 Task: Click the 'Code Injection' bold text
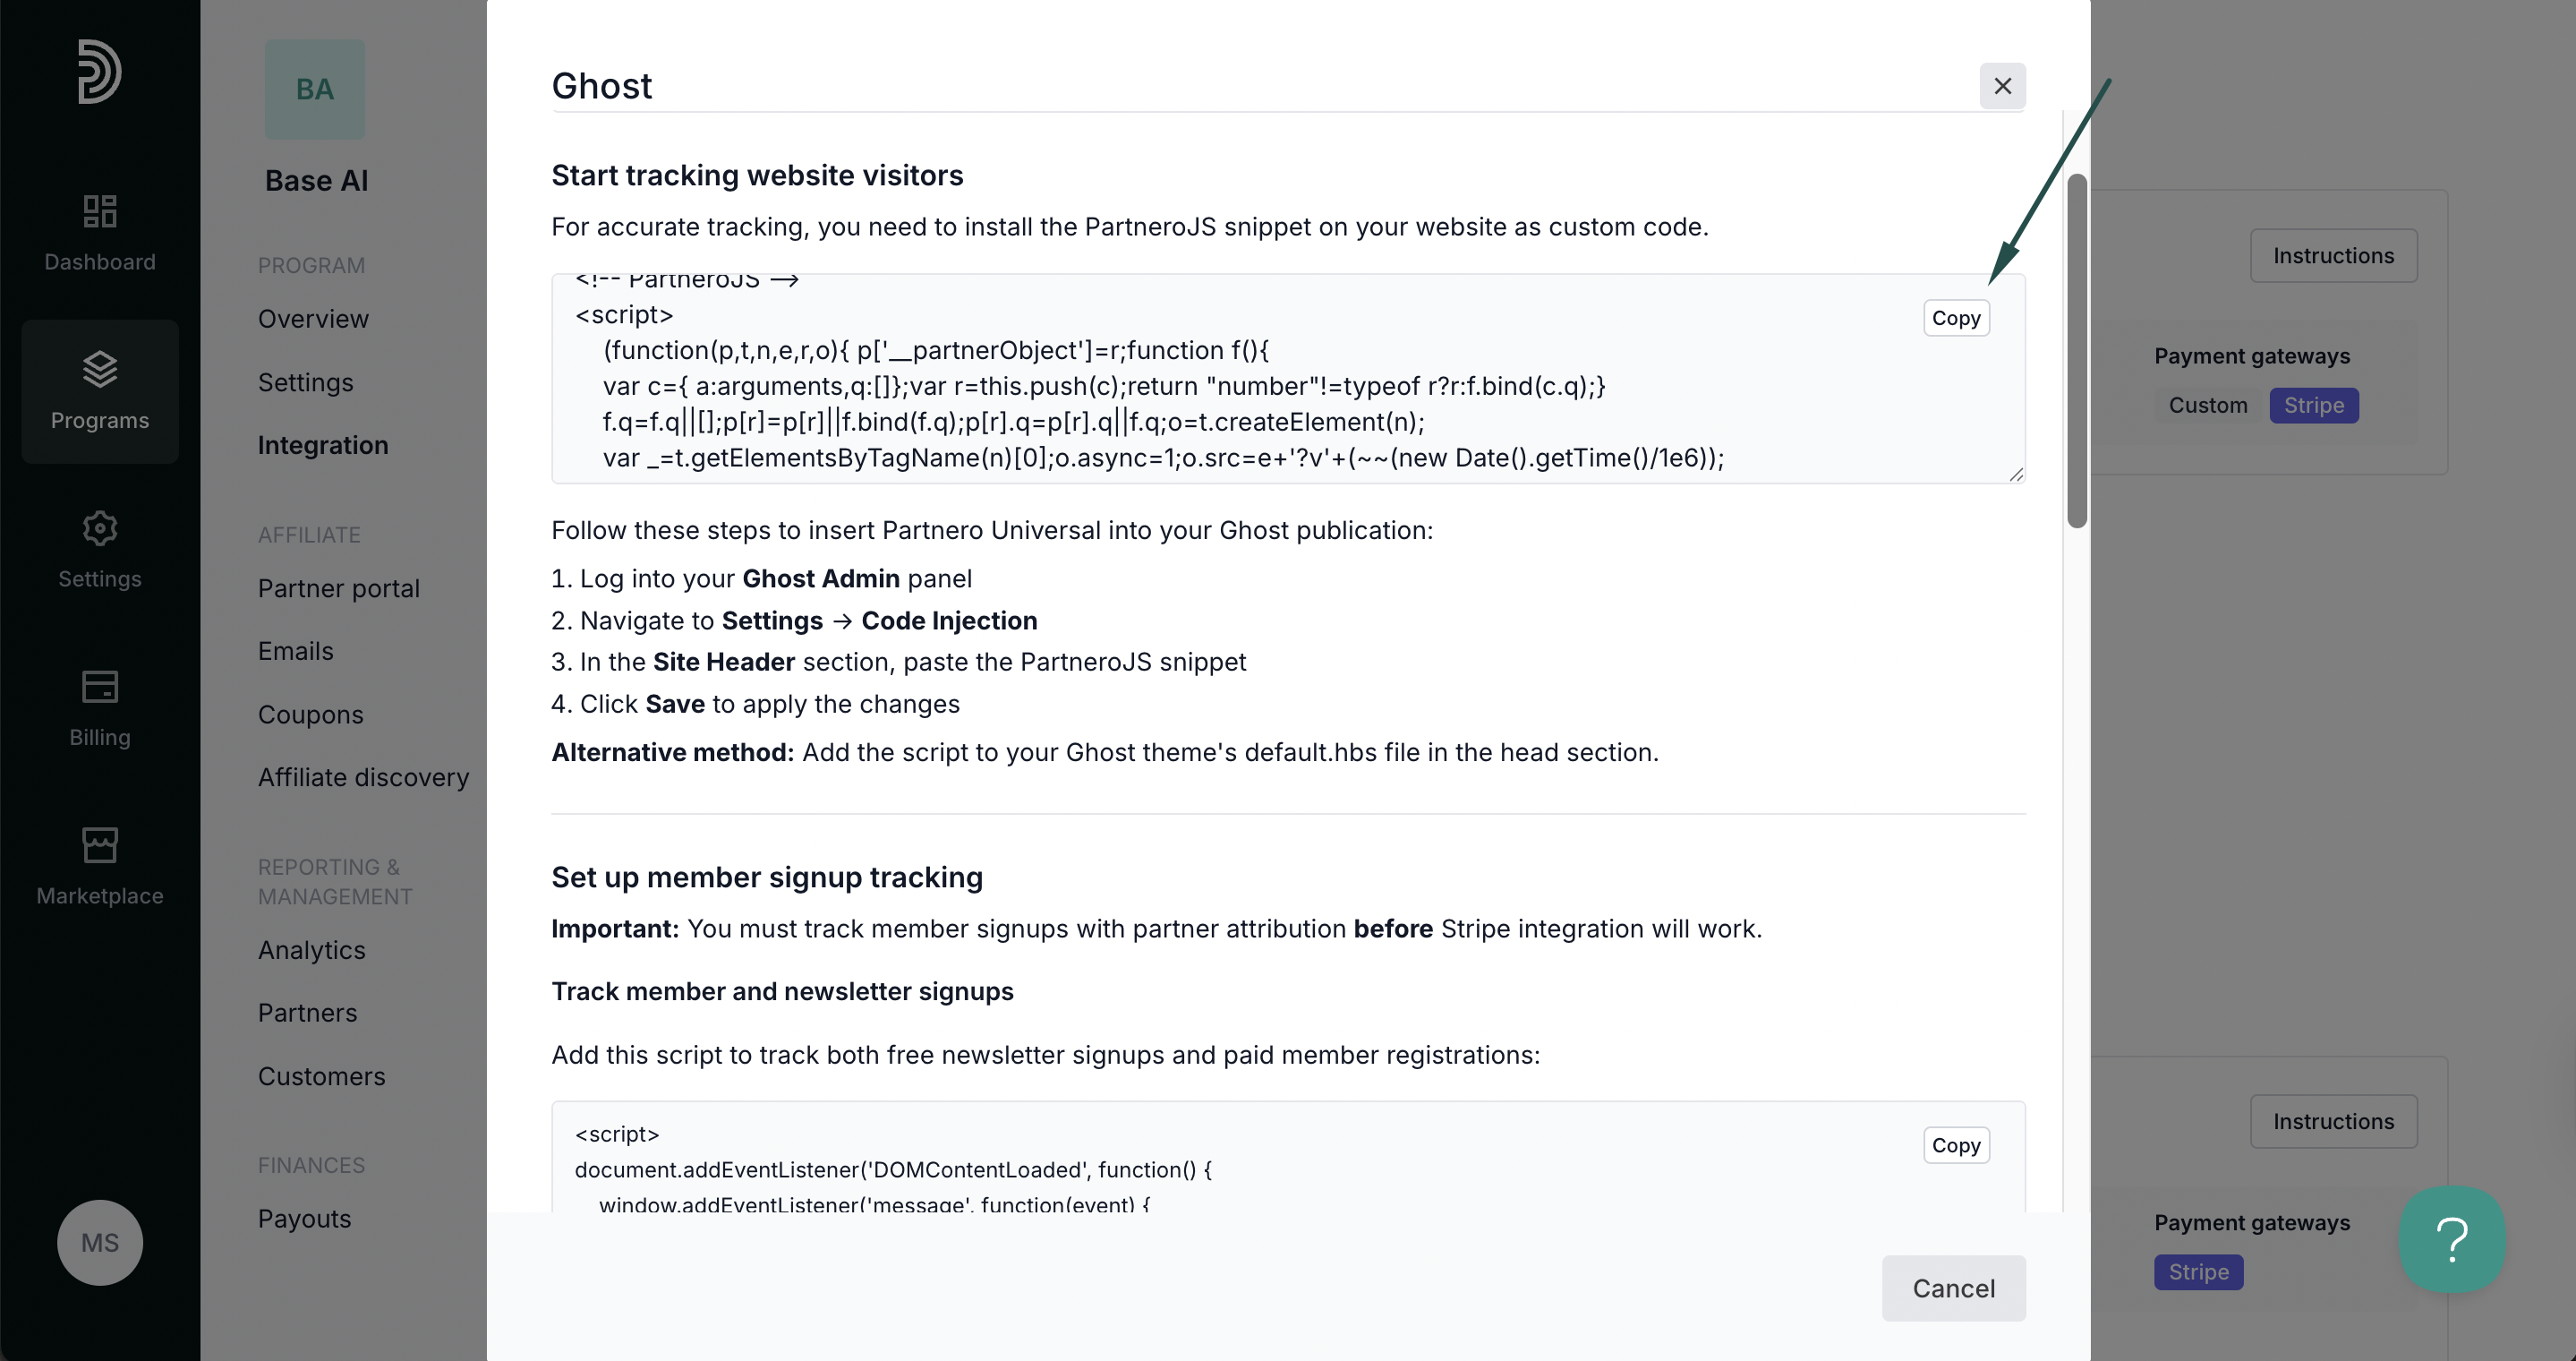(x=949, y=620)
